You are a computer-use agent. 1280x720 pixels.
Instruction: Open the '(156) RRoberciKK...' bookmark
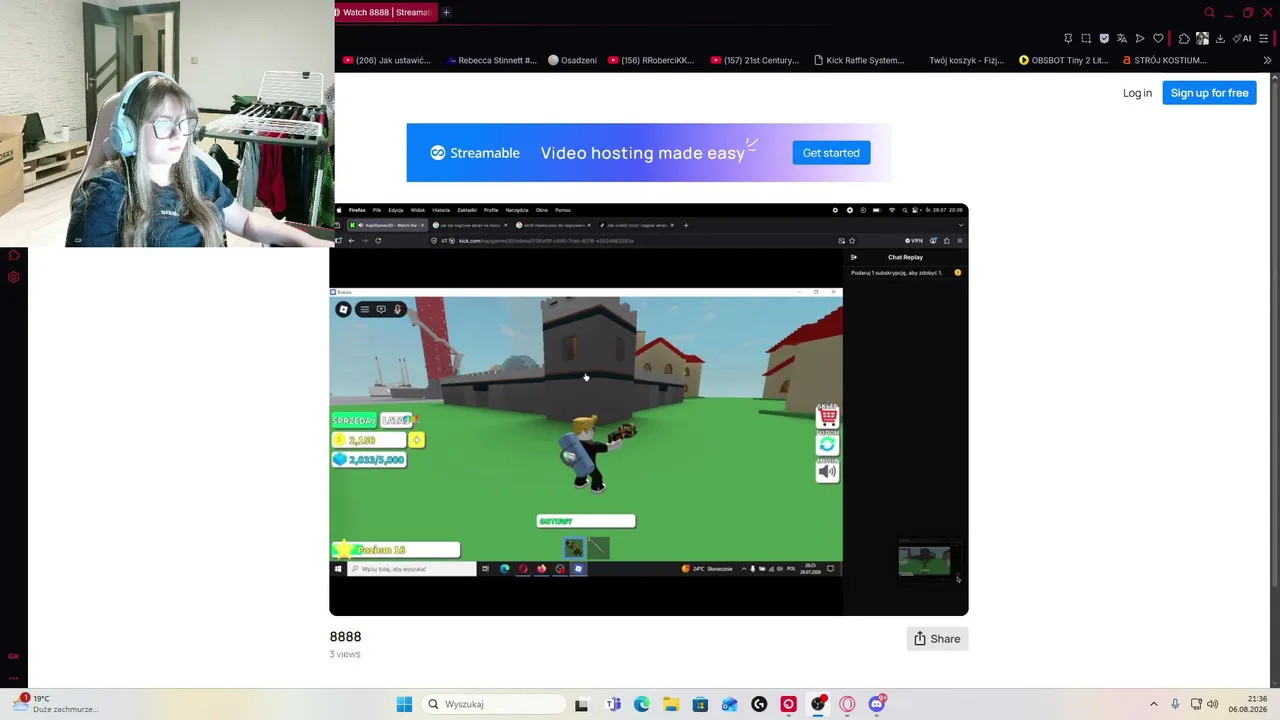tap(651, 60)
